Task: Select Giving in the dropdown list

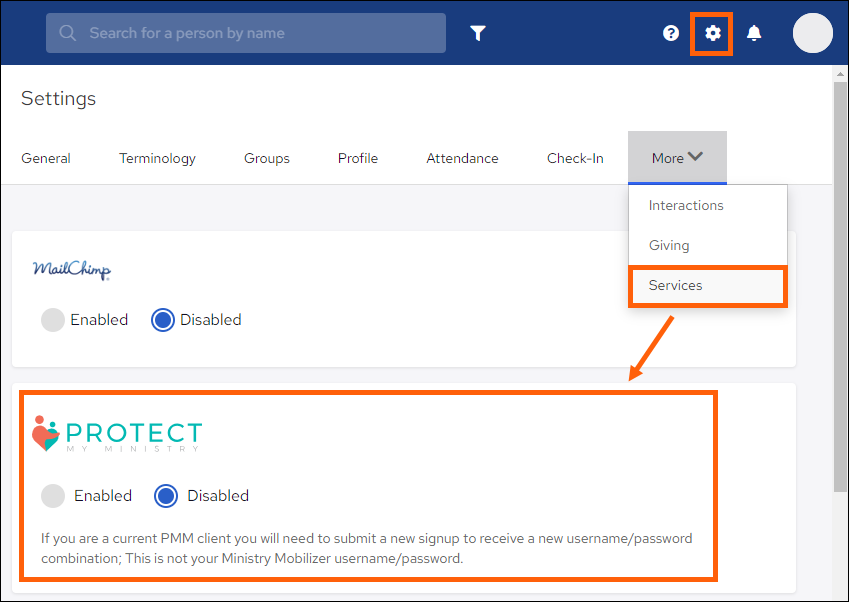Action: pos(668,245)
